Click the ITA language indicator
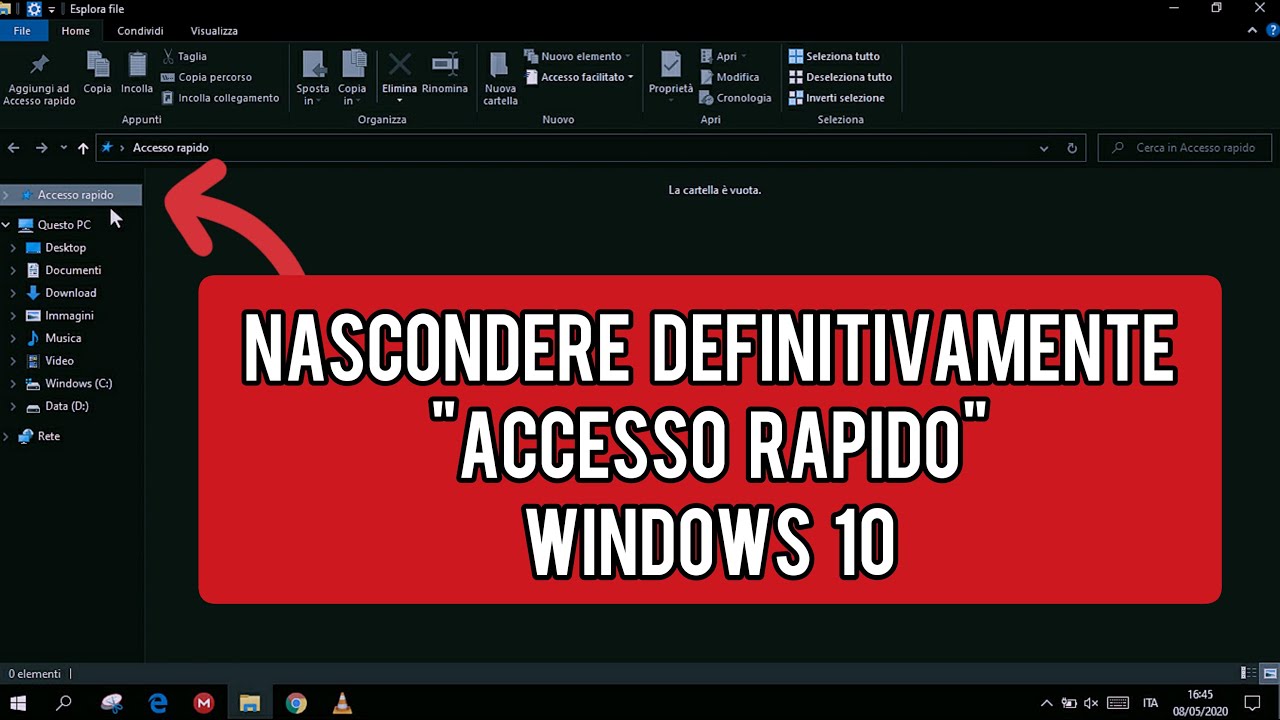This screenshot has height=720, width=1280. pos(1150,703)
